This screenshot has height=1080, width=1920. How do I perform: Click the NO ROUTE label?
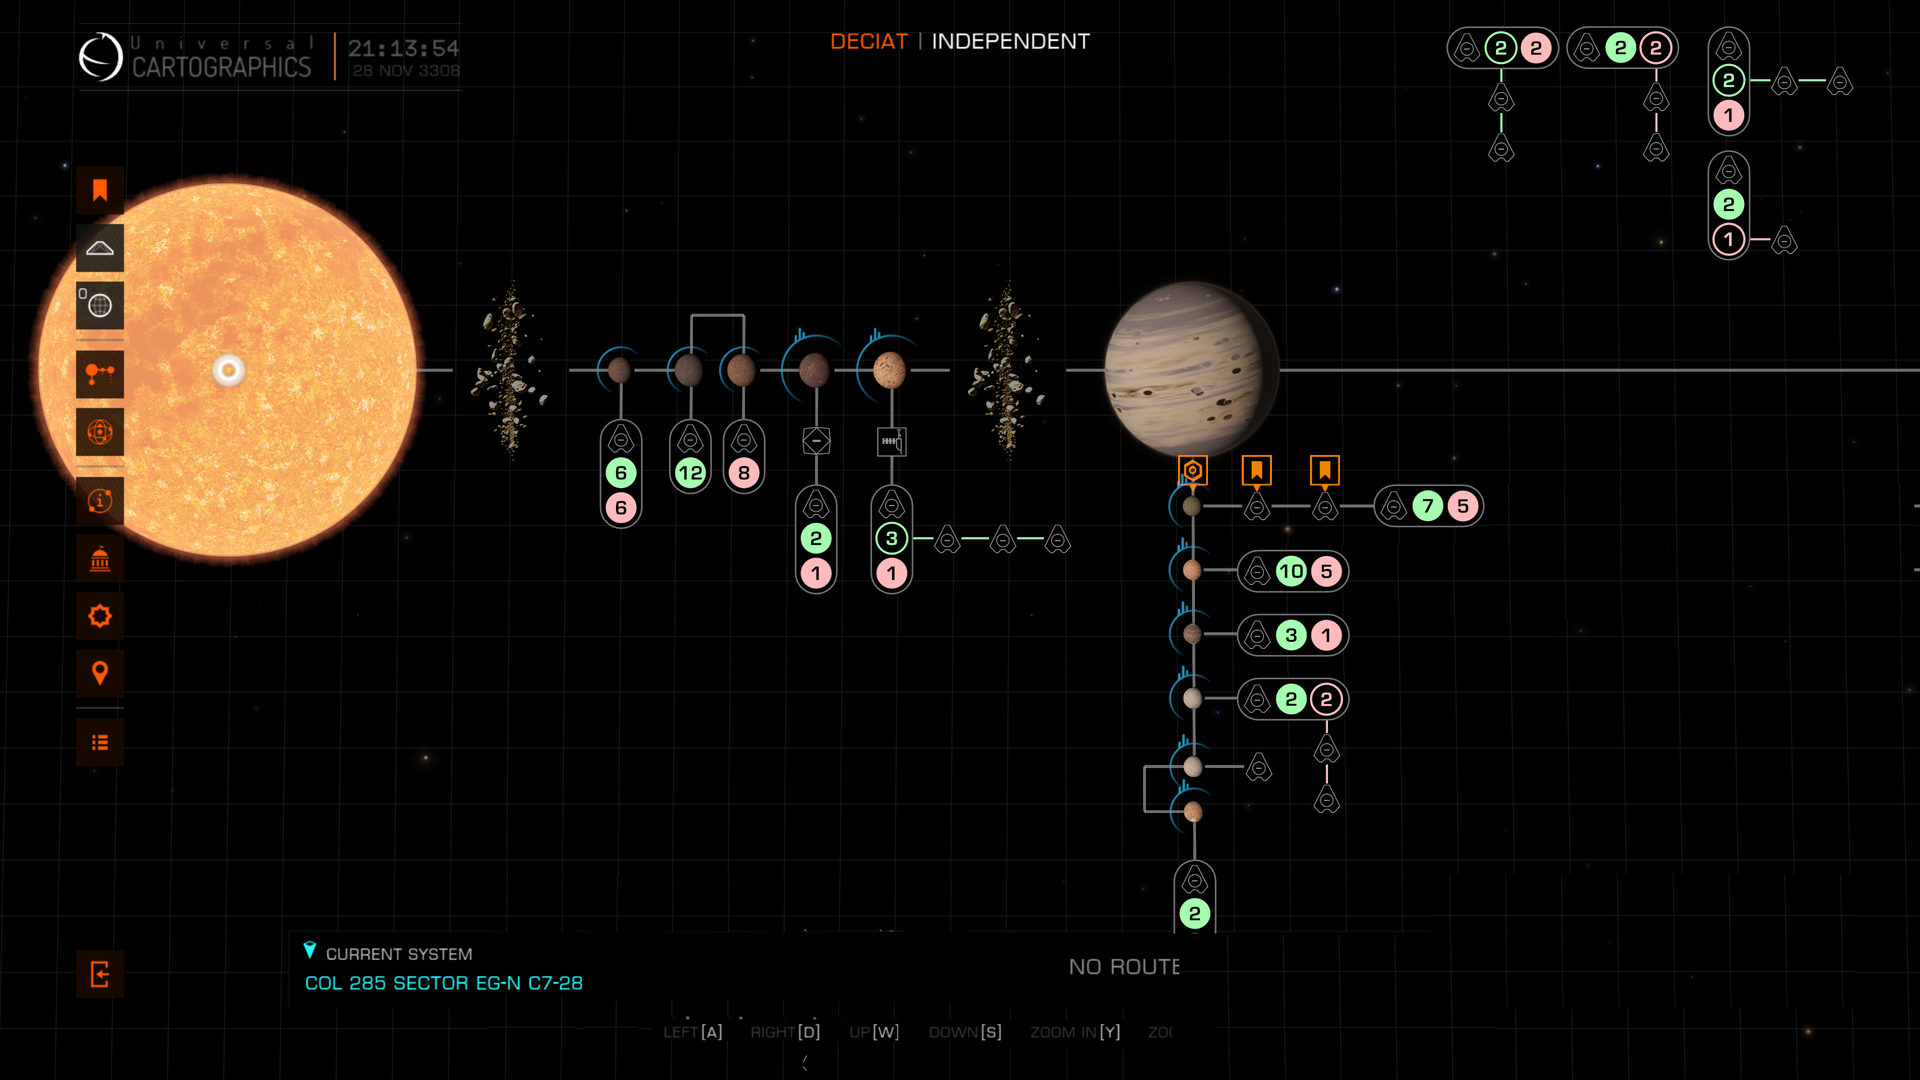pyautogui.click(x=1124, y=967)
